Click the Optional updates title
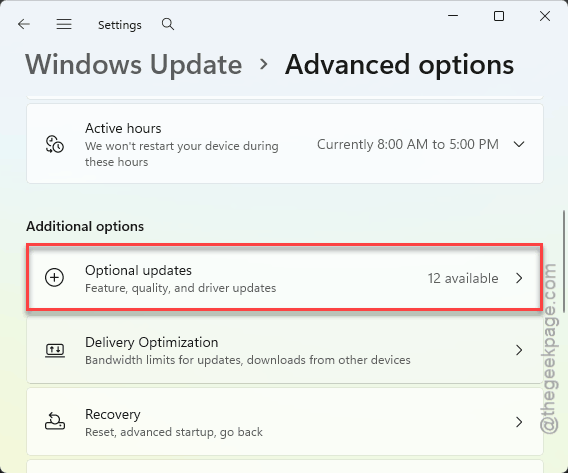This screenshot has height=473, width=568. point(138,271)
